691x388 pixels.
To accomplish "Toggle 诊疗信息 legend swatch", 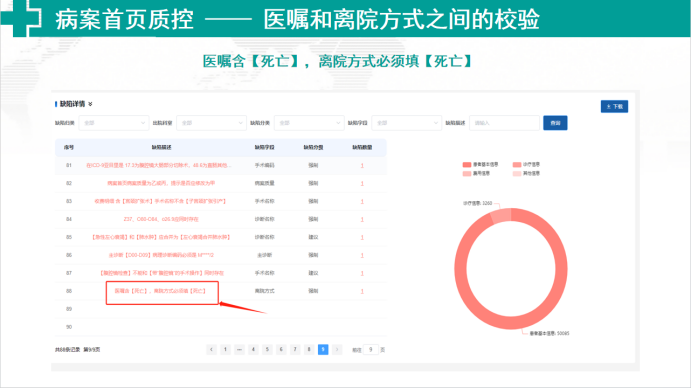I will tap(517, 164).
